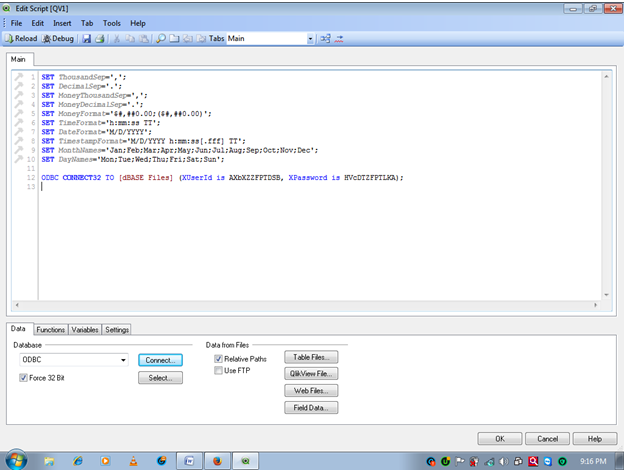Open search with the magnifying glass icon

pos(160,38)
